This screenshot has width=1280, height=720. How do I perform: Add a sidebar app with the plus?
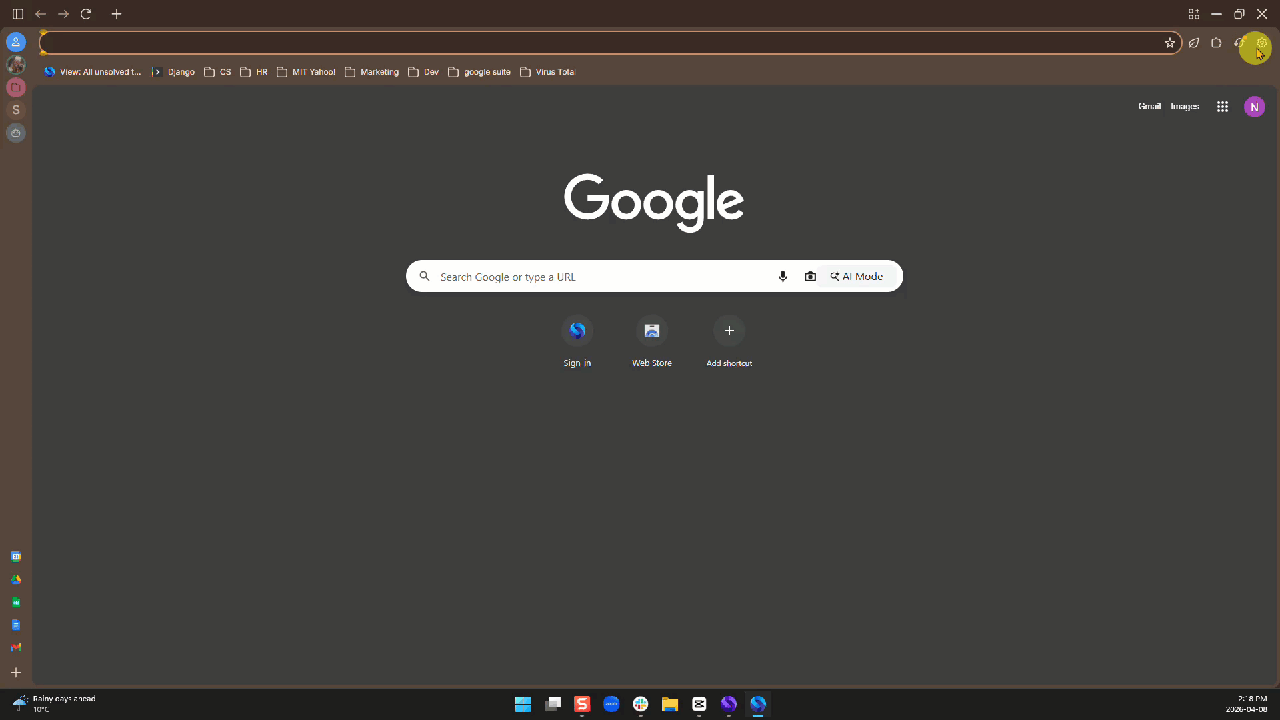(16, 673)
